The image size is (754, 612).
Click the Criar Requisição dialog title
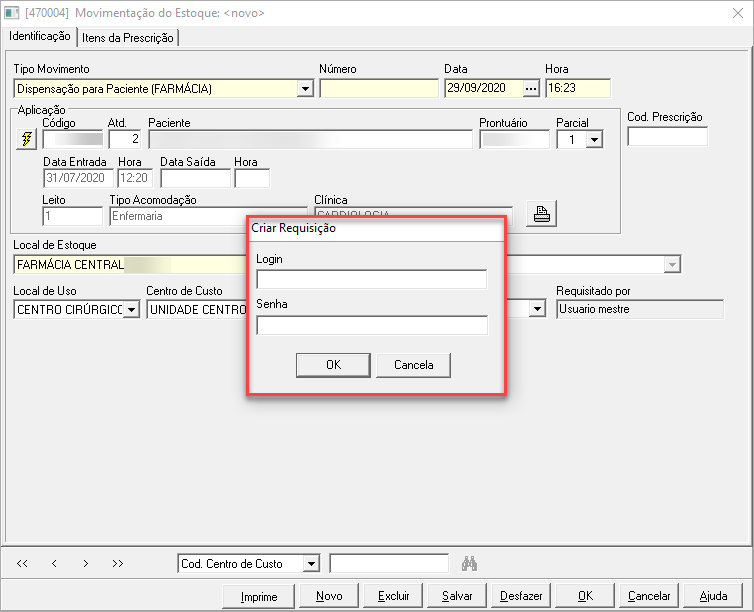(x=293, y=228)
